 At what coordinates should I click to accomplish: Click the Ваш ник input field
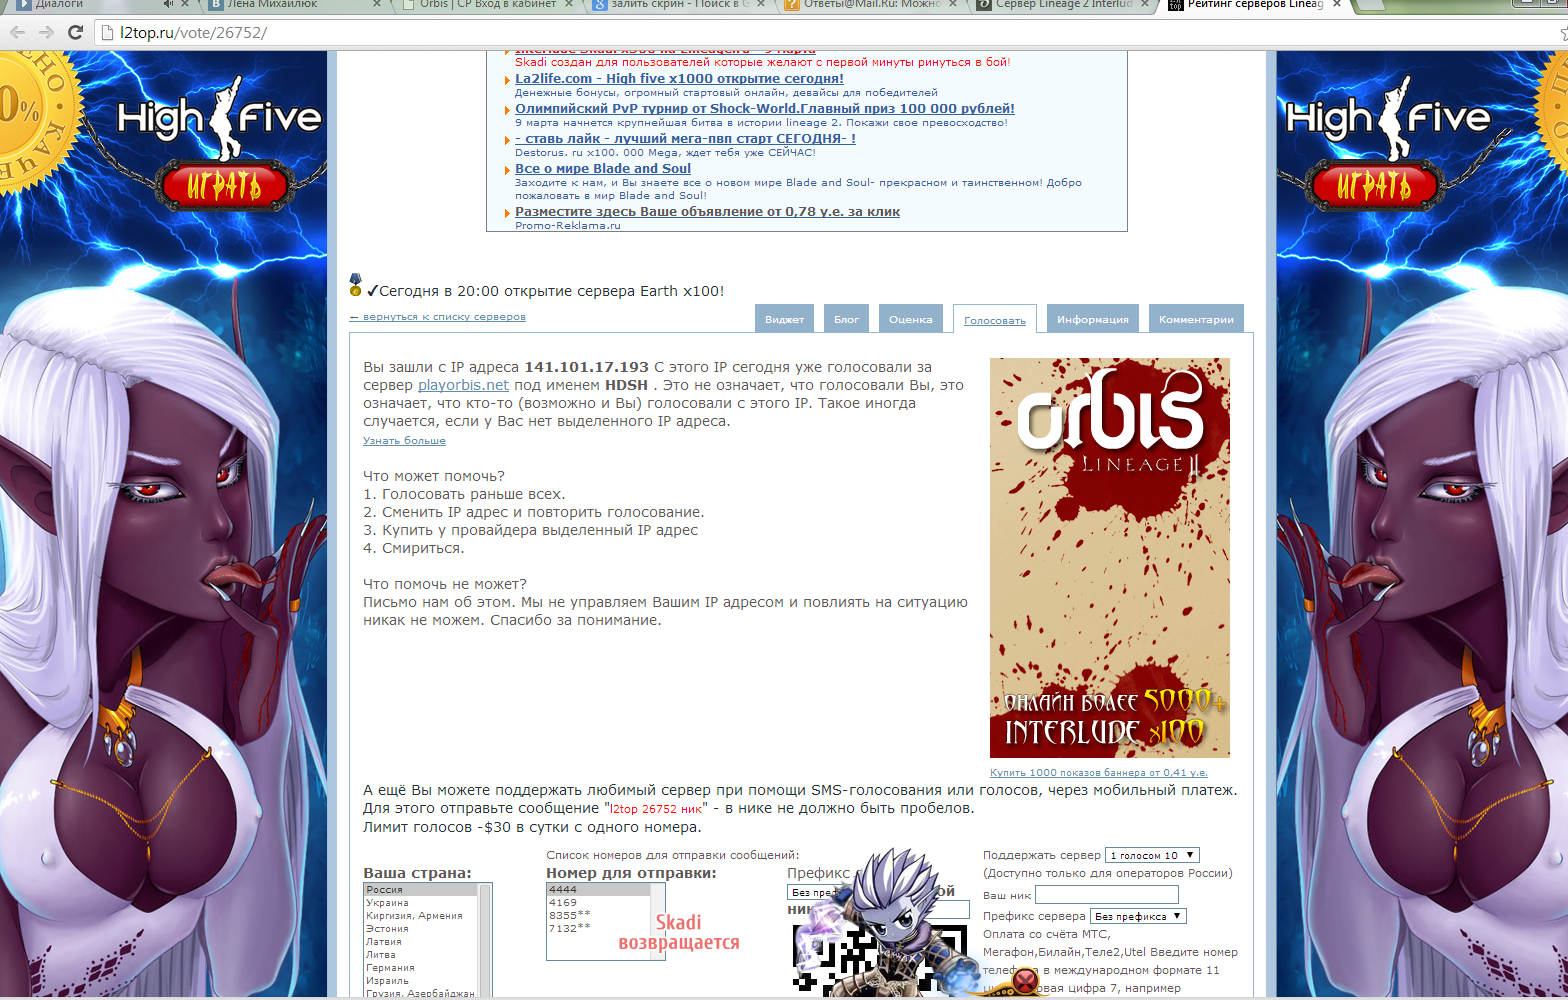click(1106, 895)
